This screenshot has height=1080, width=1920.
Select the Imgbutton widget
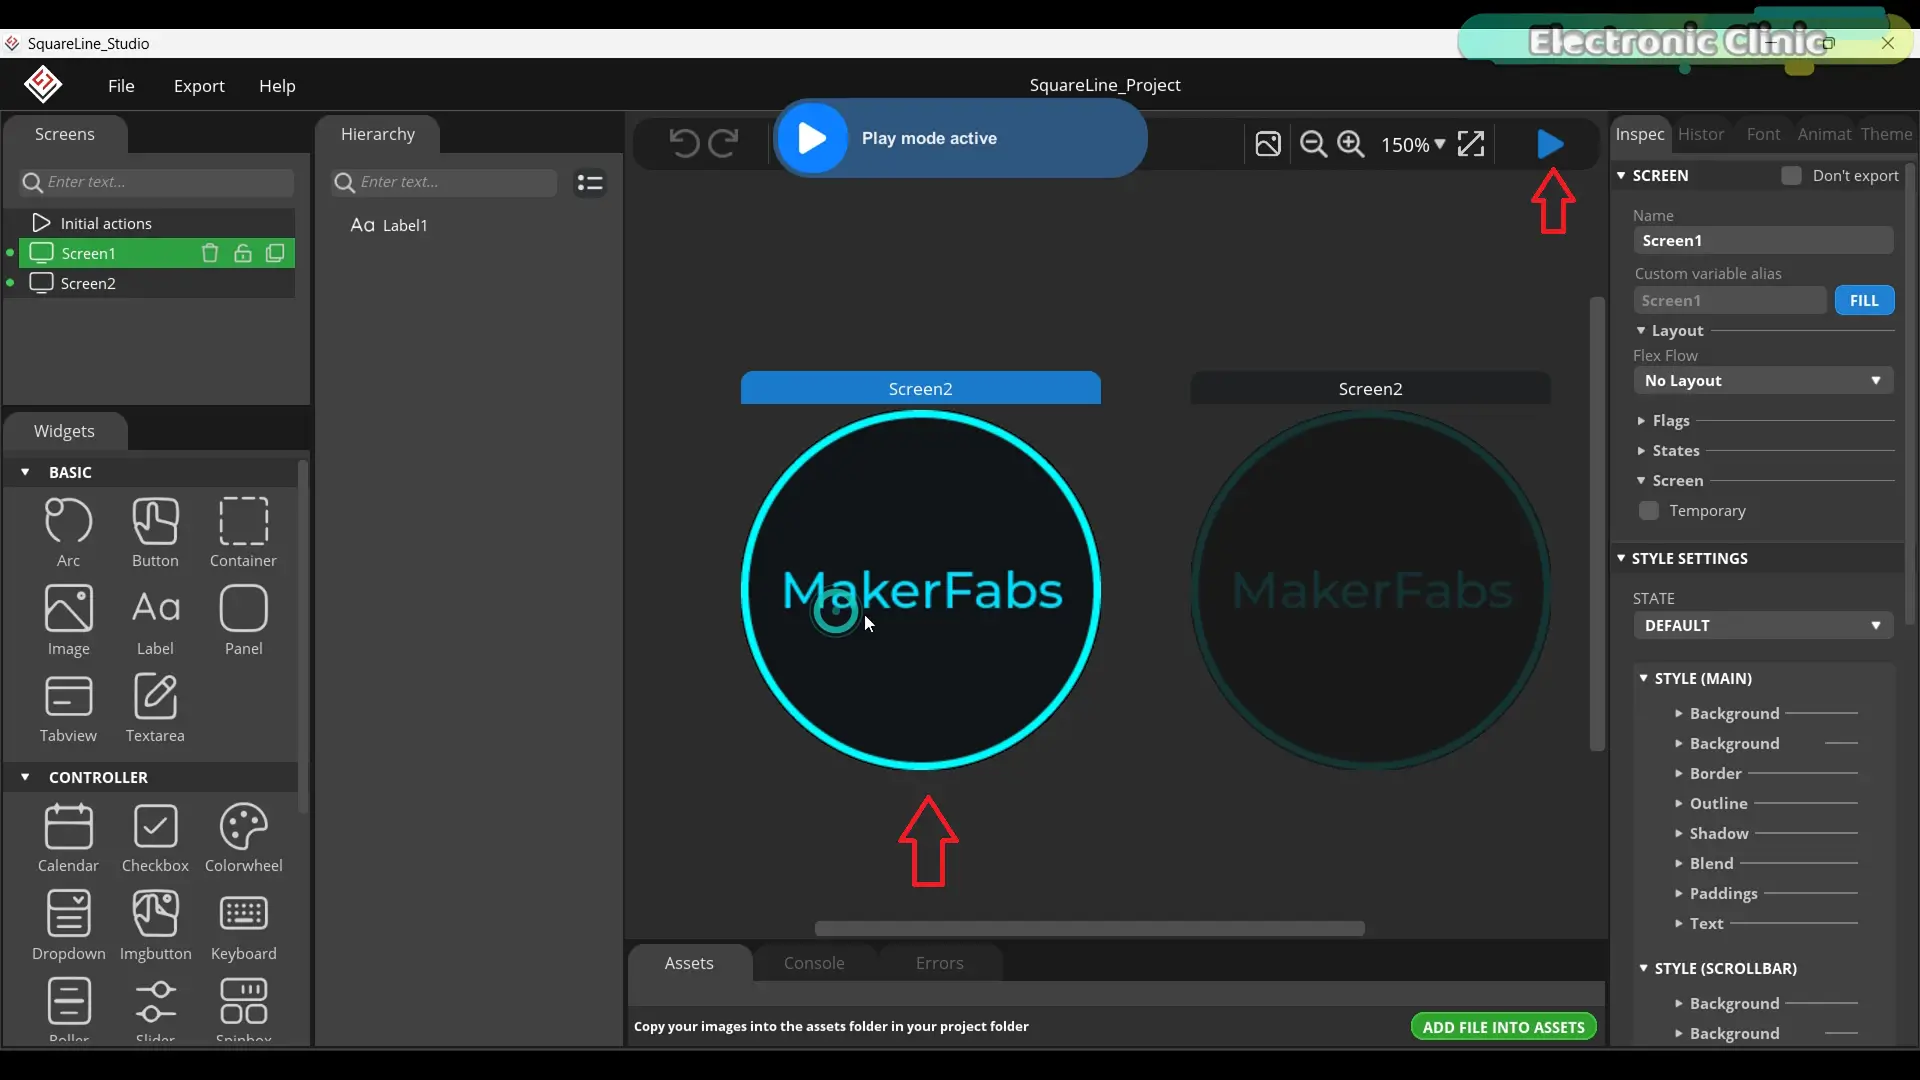tap(155, 926)
